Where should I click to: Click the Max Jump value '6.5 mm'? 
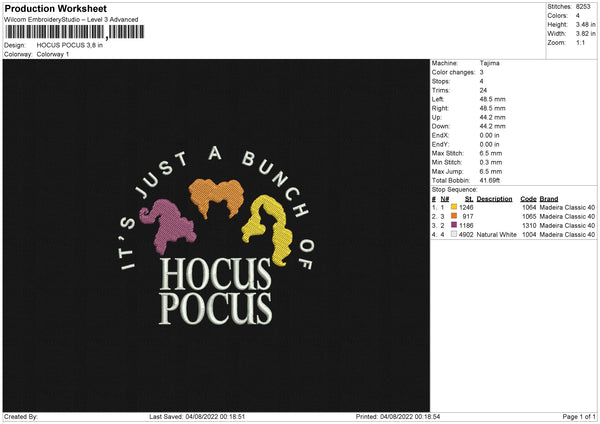491,171
